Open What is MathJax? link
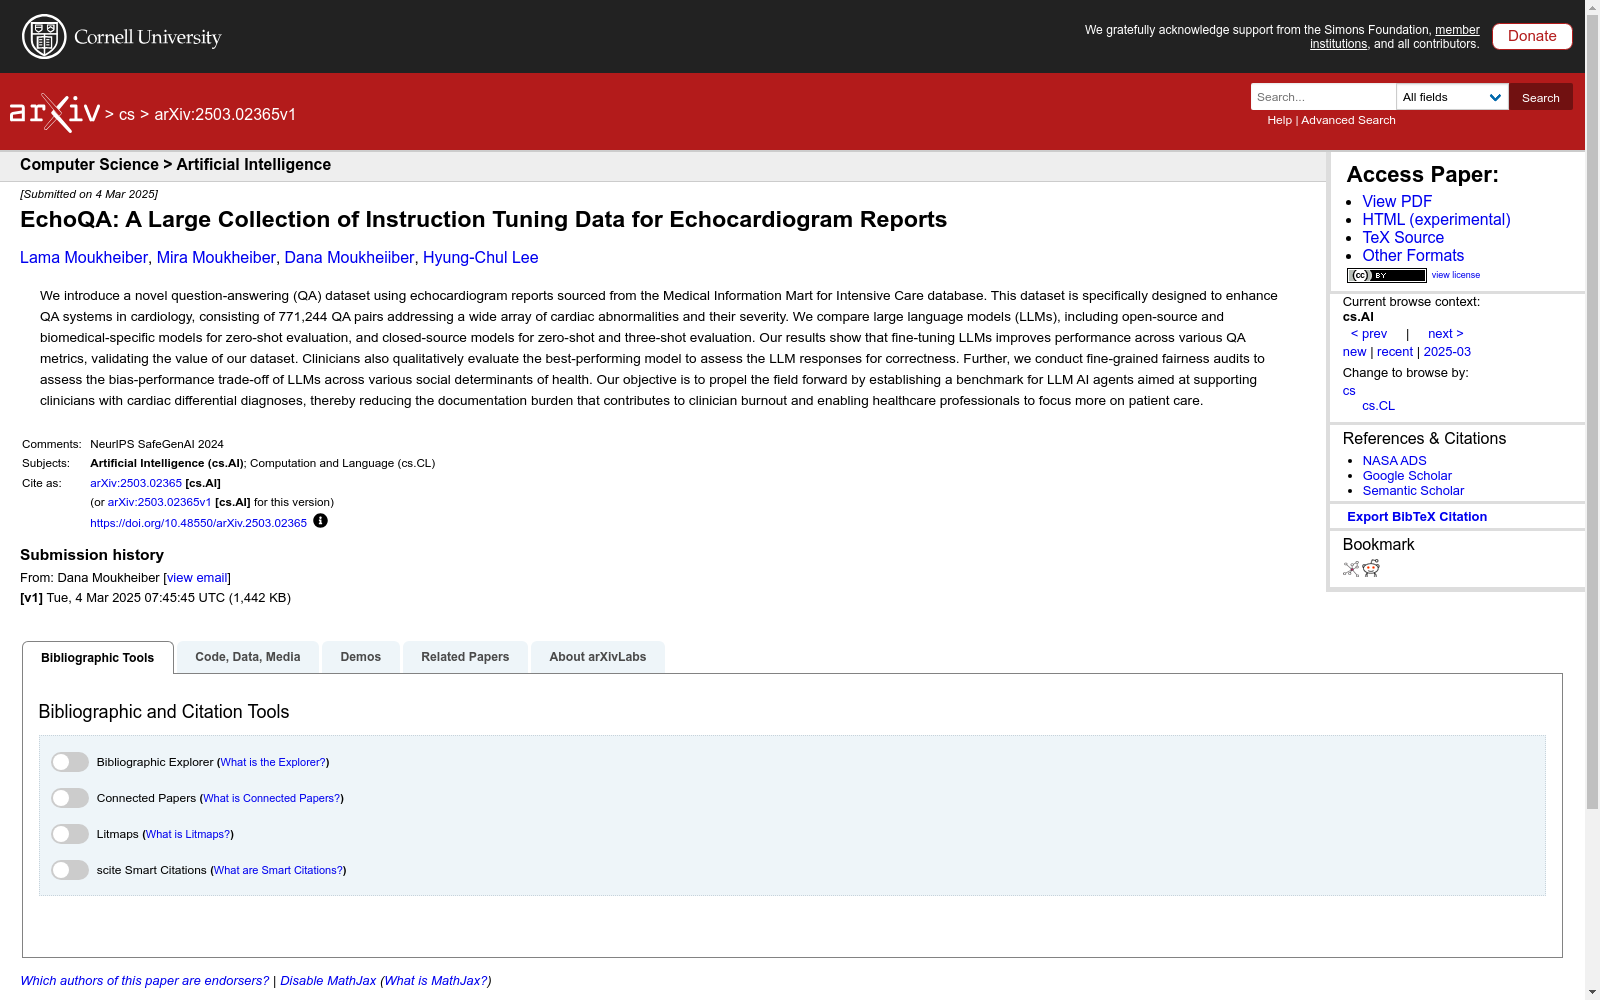 (436, 981)
